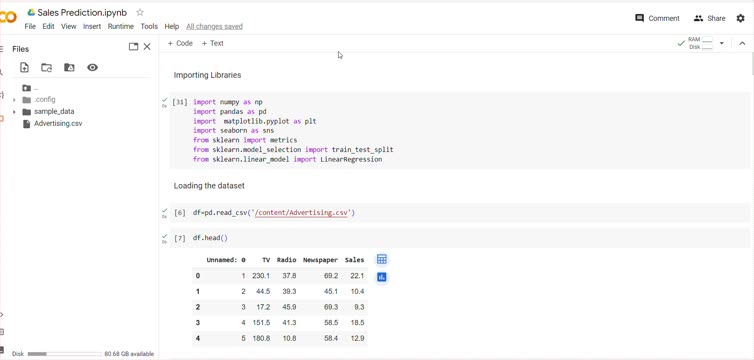Open the Runtime menu

(121, 26)
